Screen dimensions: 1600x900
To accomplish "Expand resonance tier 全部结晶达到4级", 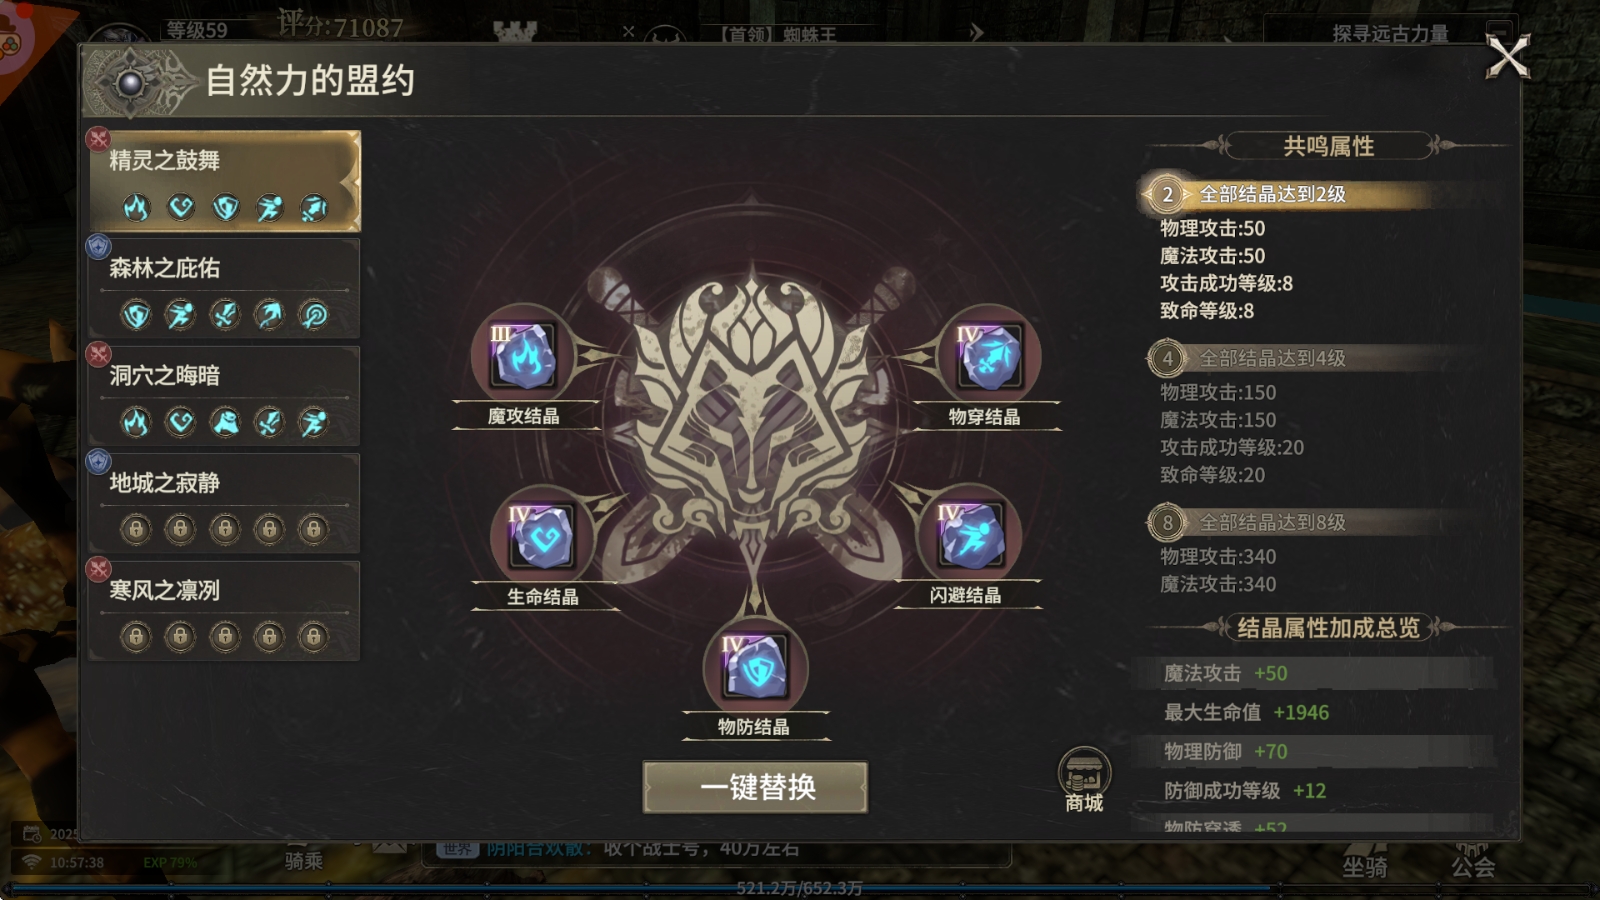I will tap(1292, 358).
